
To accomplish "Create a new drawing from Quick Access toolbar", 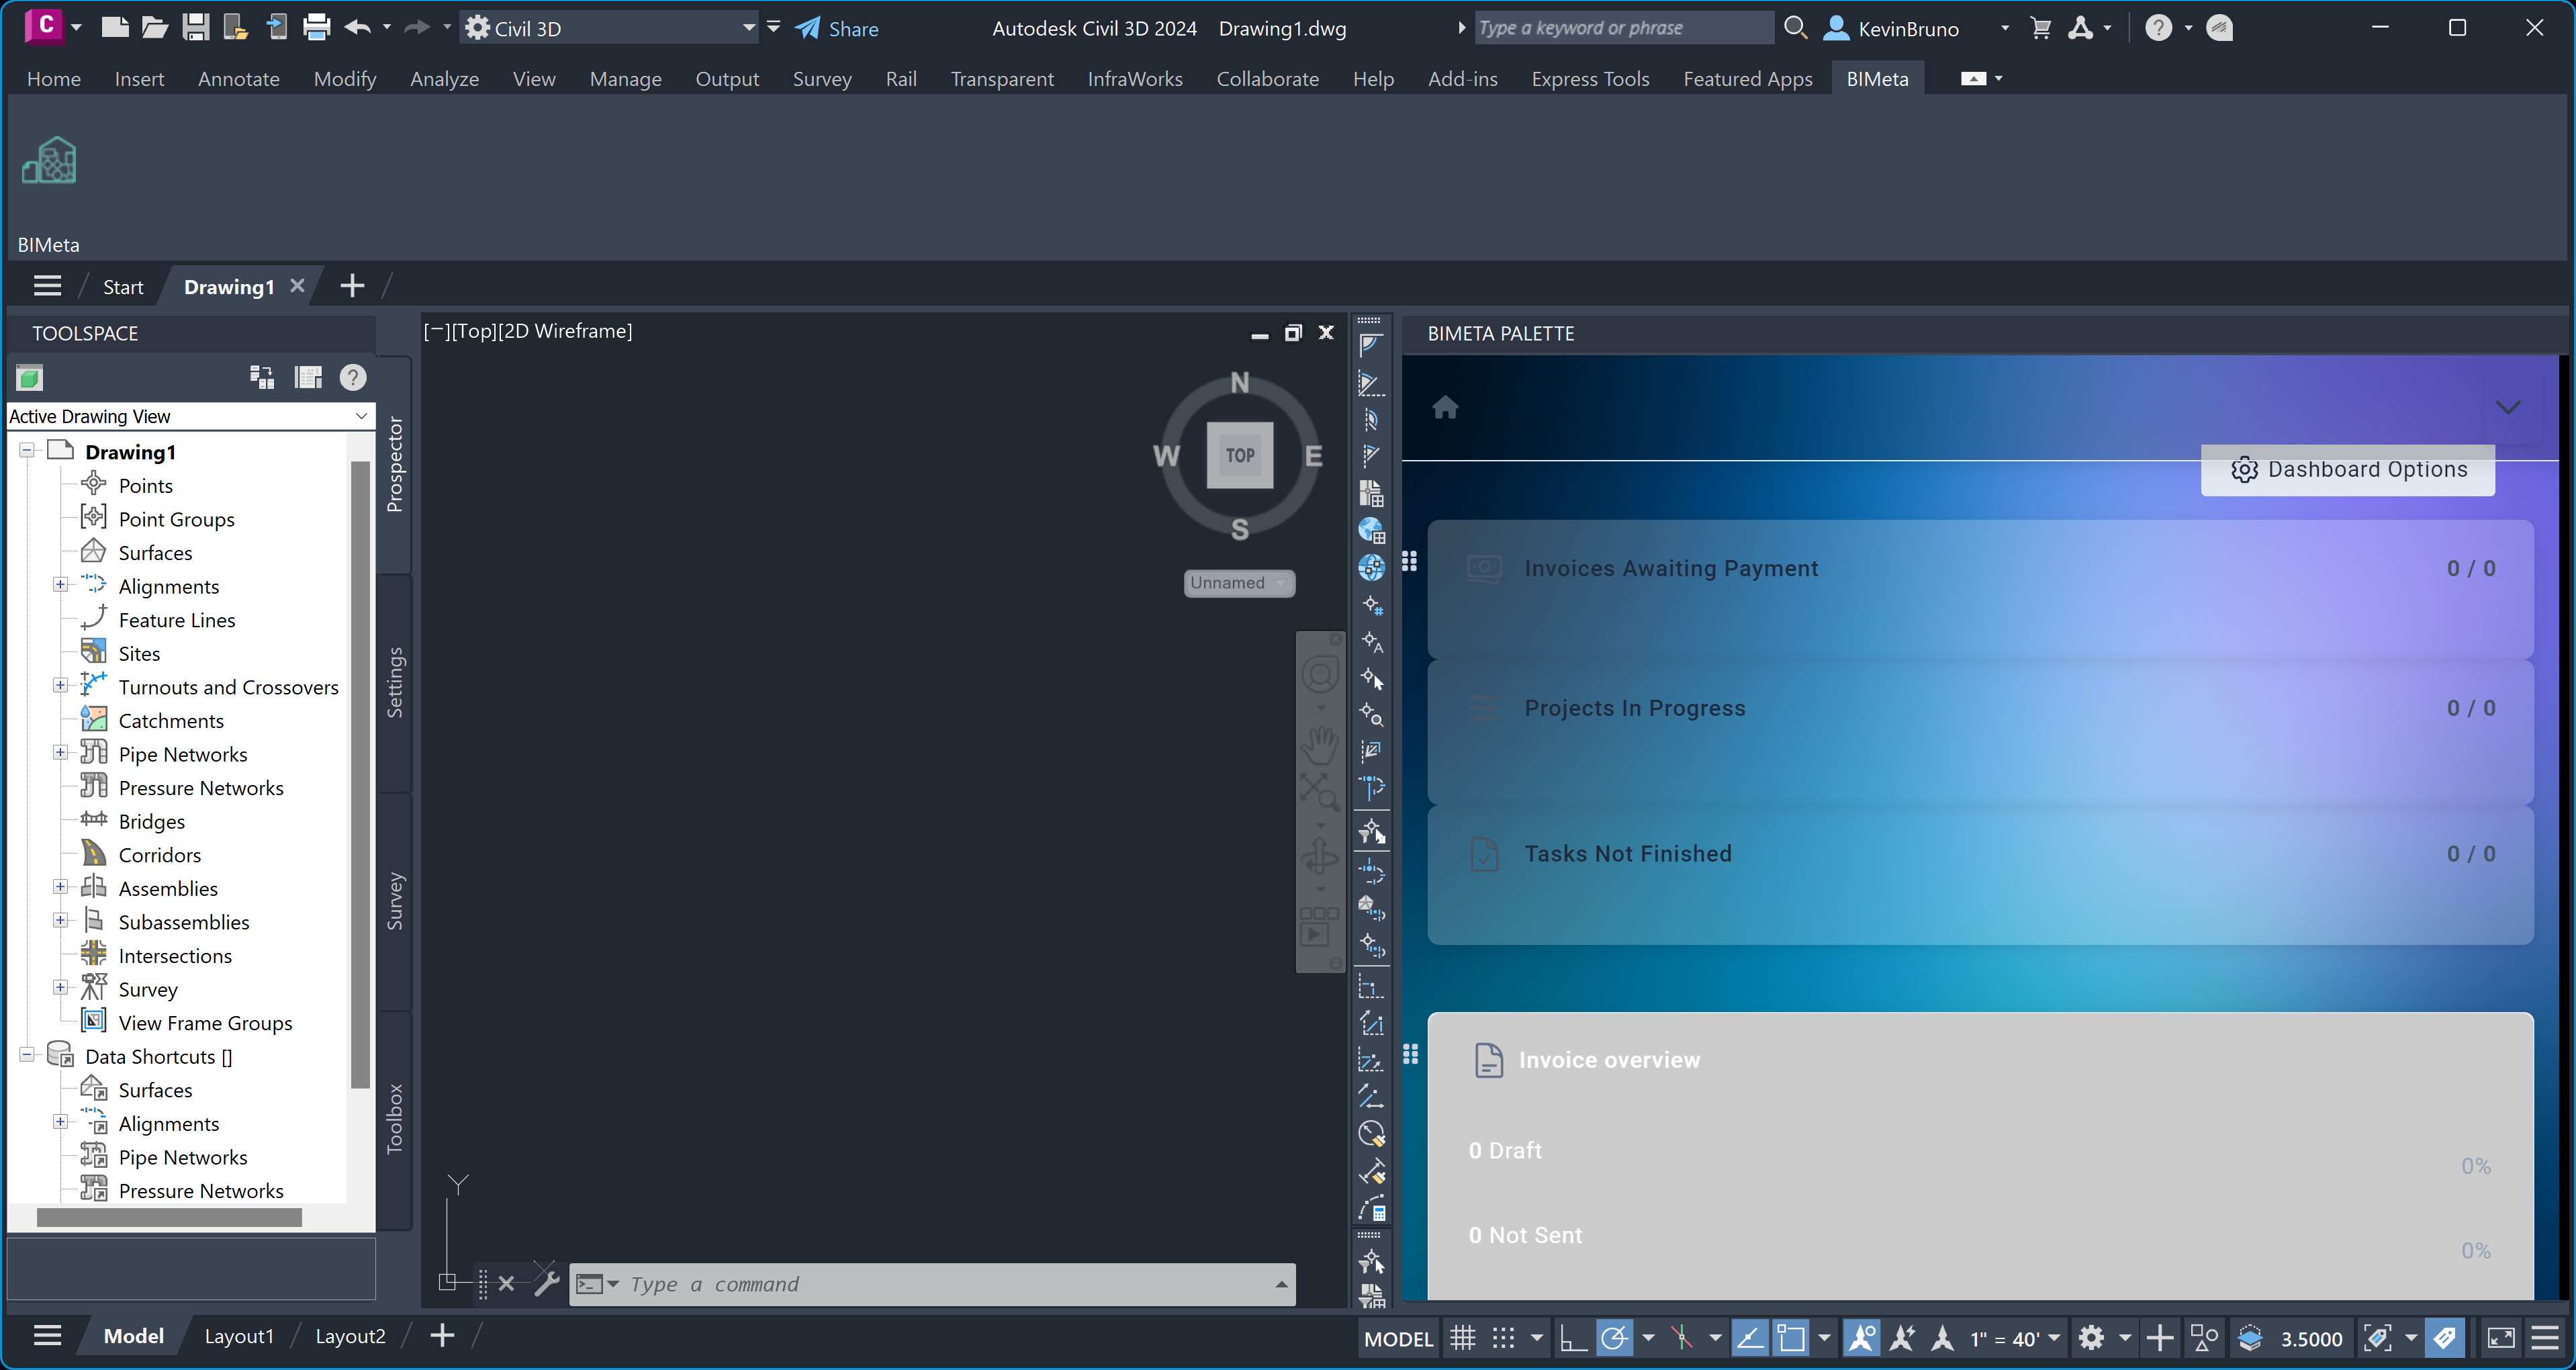I will 115,27.
